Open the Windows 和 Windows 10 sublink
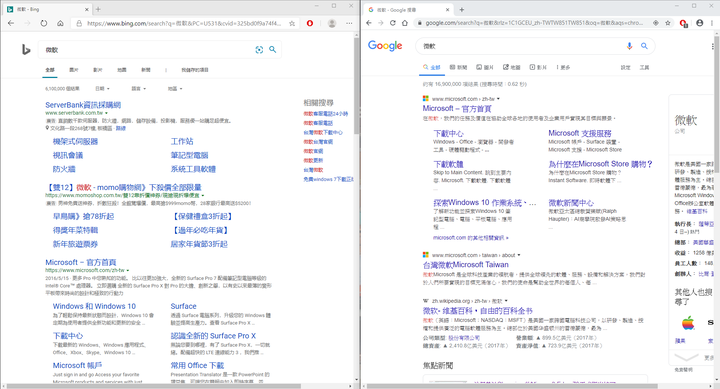720x389 pixels. click(94, 306)
